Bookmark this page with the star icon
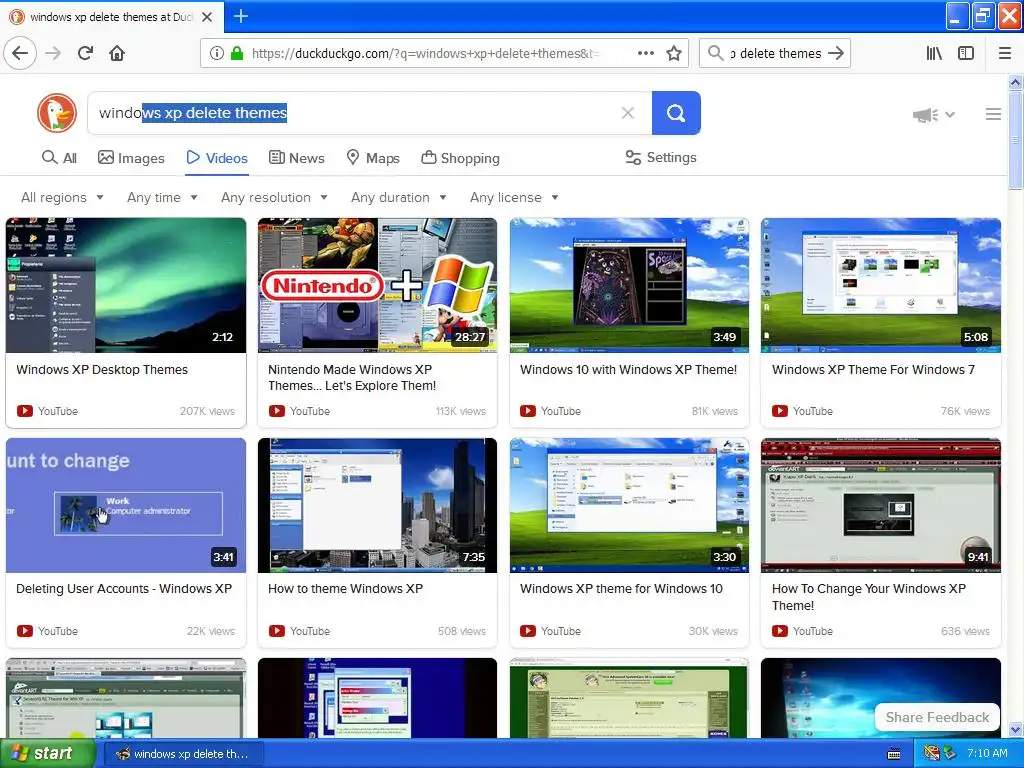The width and height of the screenshot is (1024, 768). [674, 54]
